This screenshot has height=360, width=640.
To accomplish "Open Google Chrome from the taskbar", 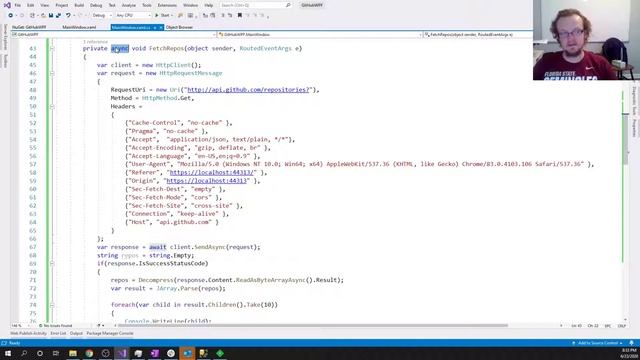I will (89, 353).
